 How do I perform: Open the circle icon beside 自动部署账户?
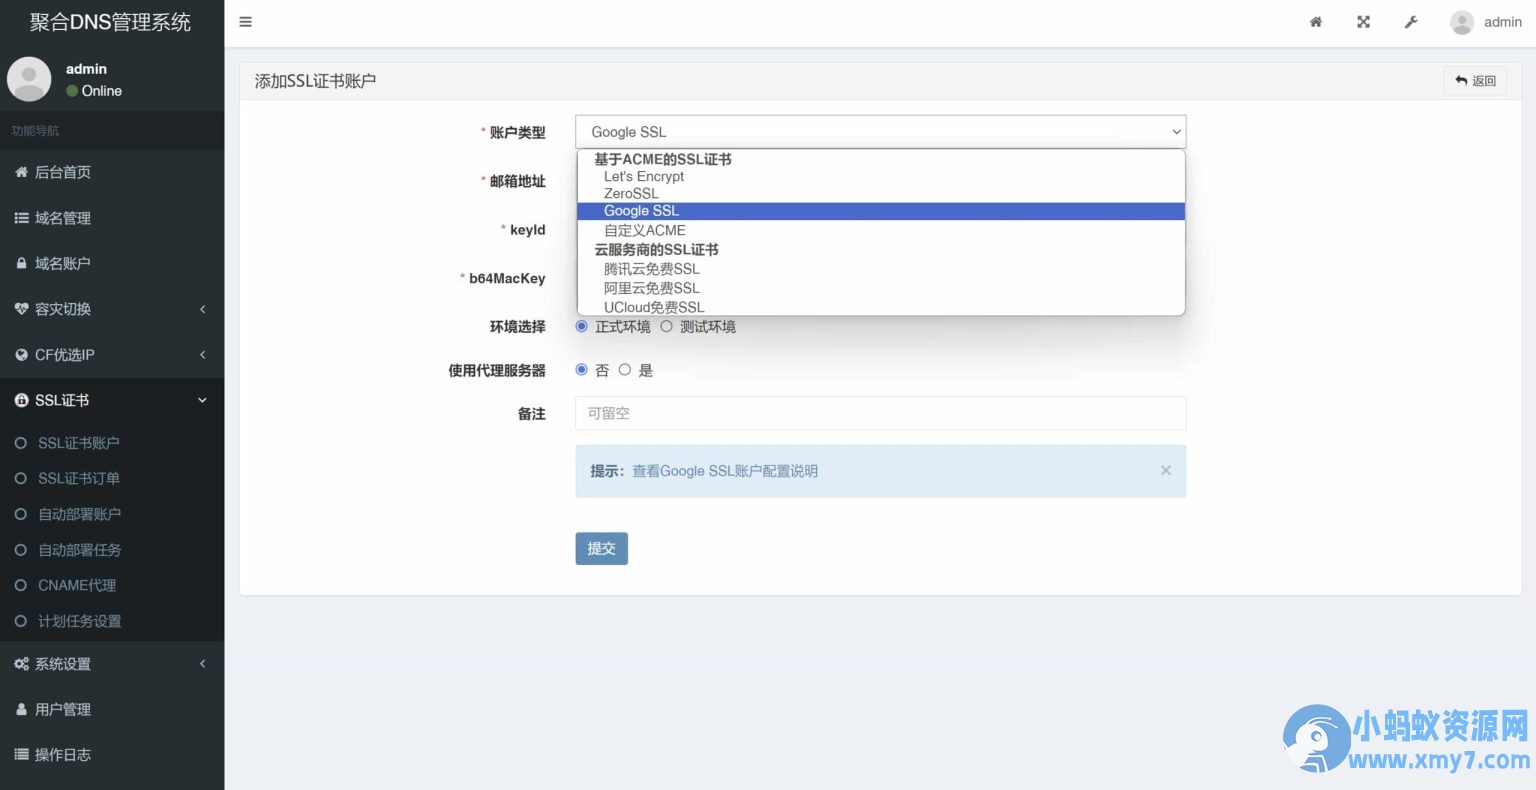click(20, 514)
